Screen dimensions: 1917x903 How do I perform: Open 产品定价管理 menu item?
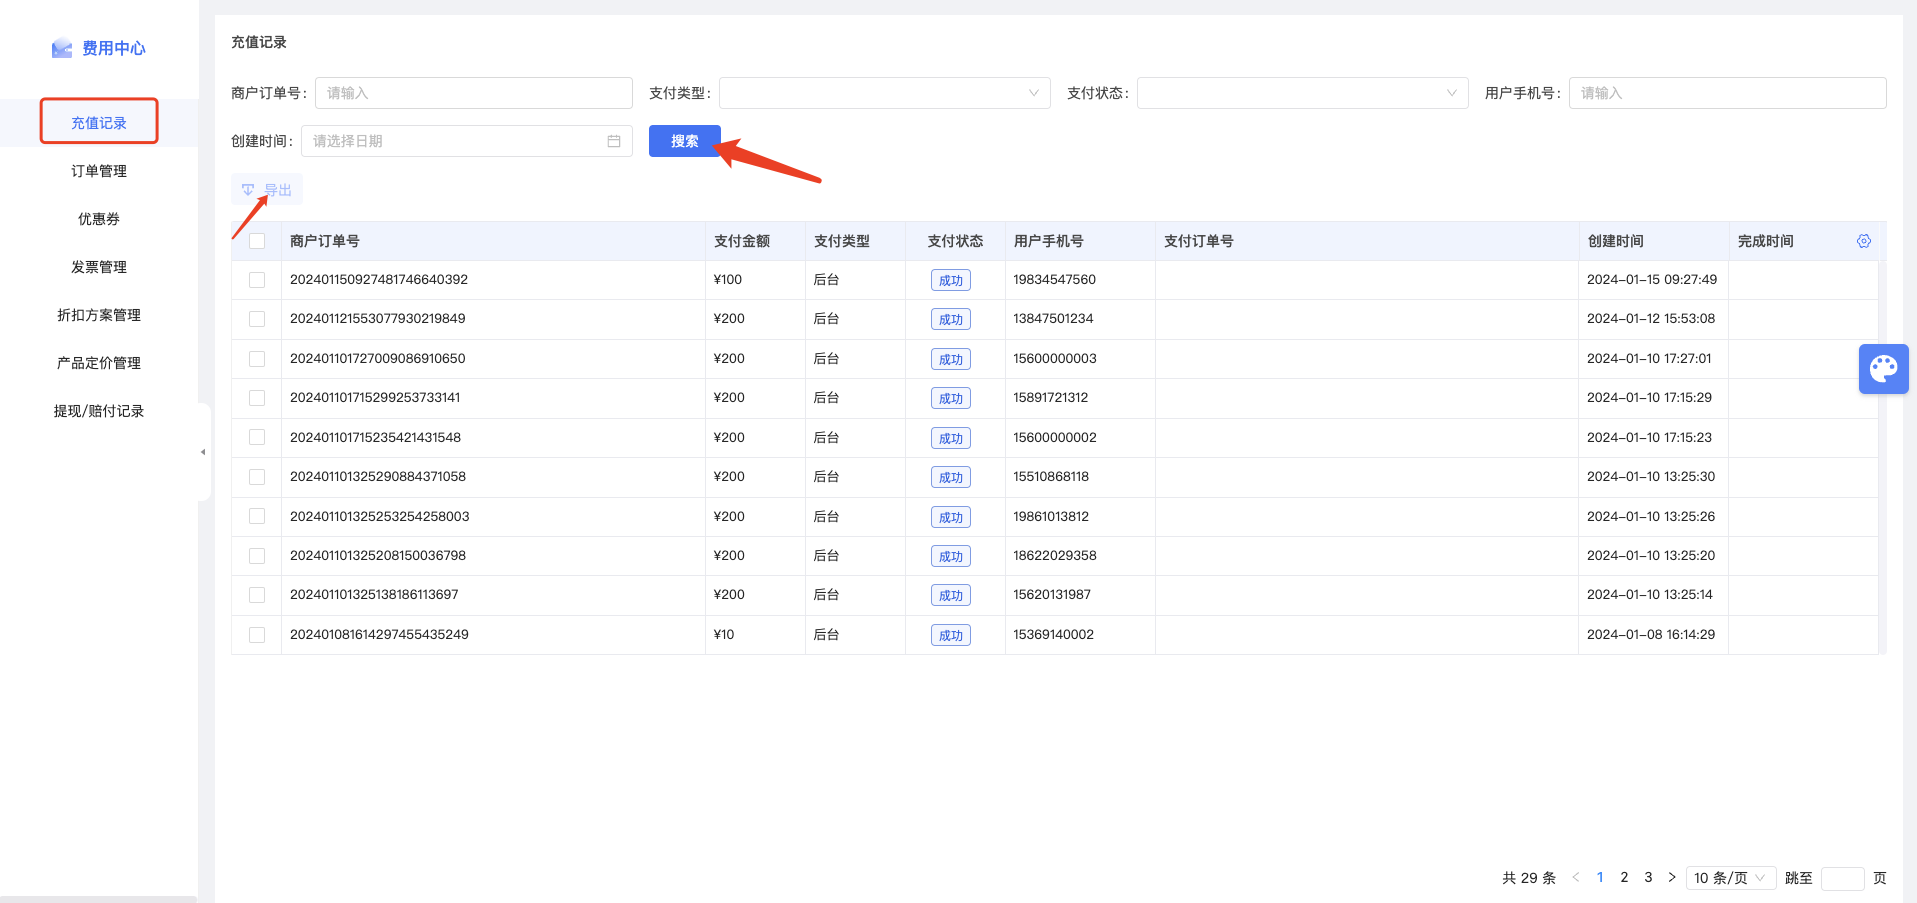coord(99,363)
